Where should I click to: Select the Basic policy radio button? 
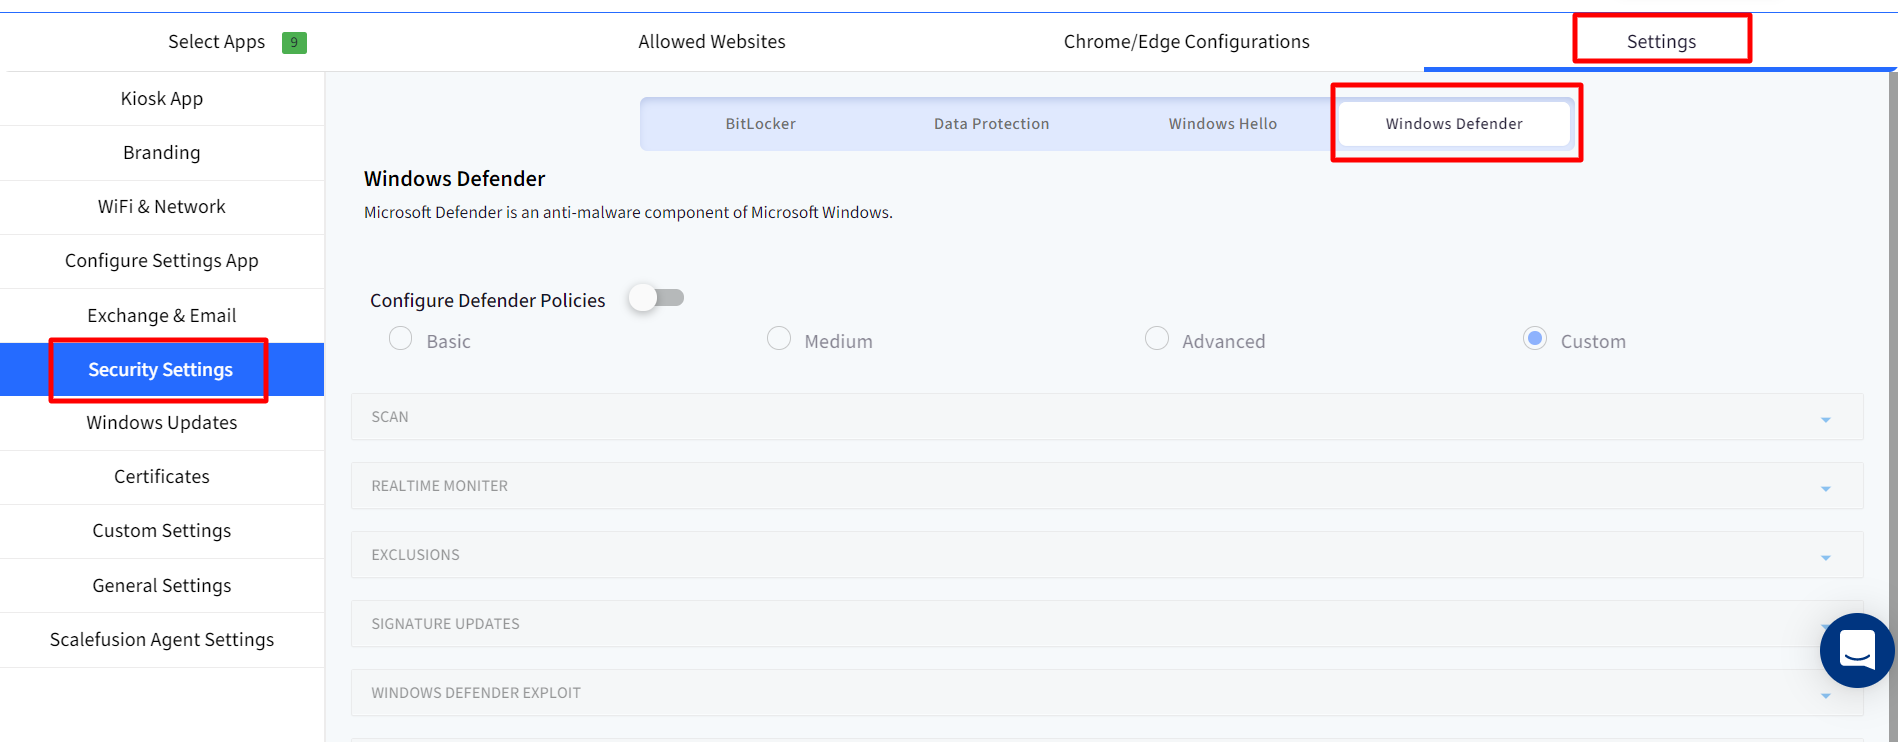point(400,339)
